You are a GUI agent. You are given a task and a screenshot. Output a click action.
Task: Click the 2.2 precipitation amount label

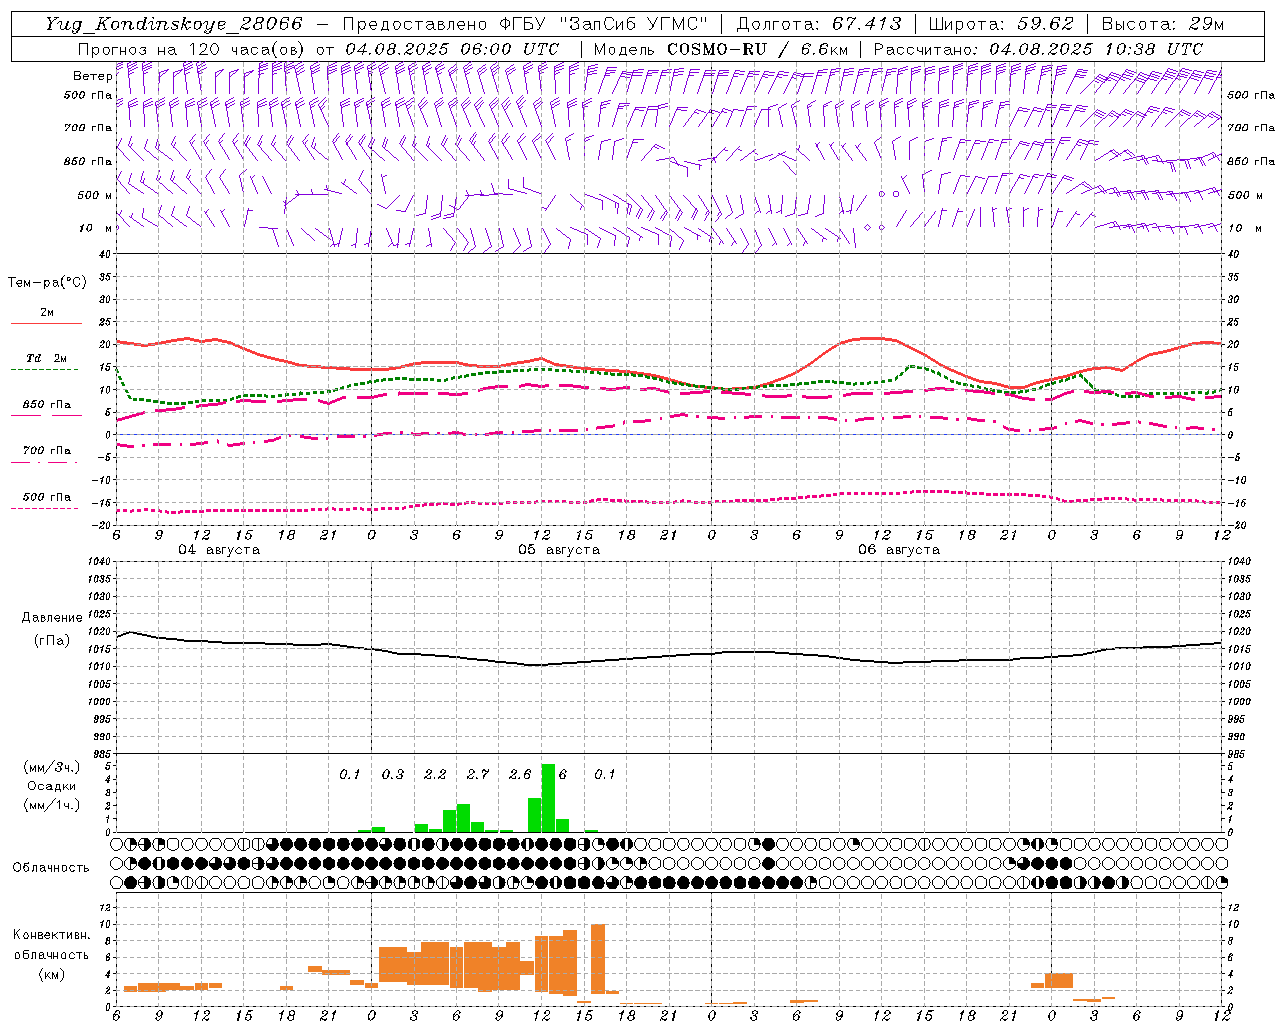click(435, 774)
